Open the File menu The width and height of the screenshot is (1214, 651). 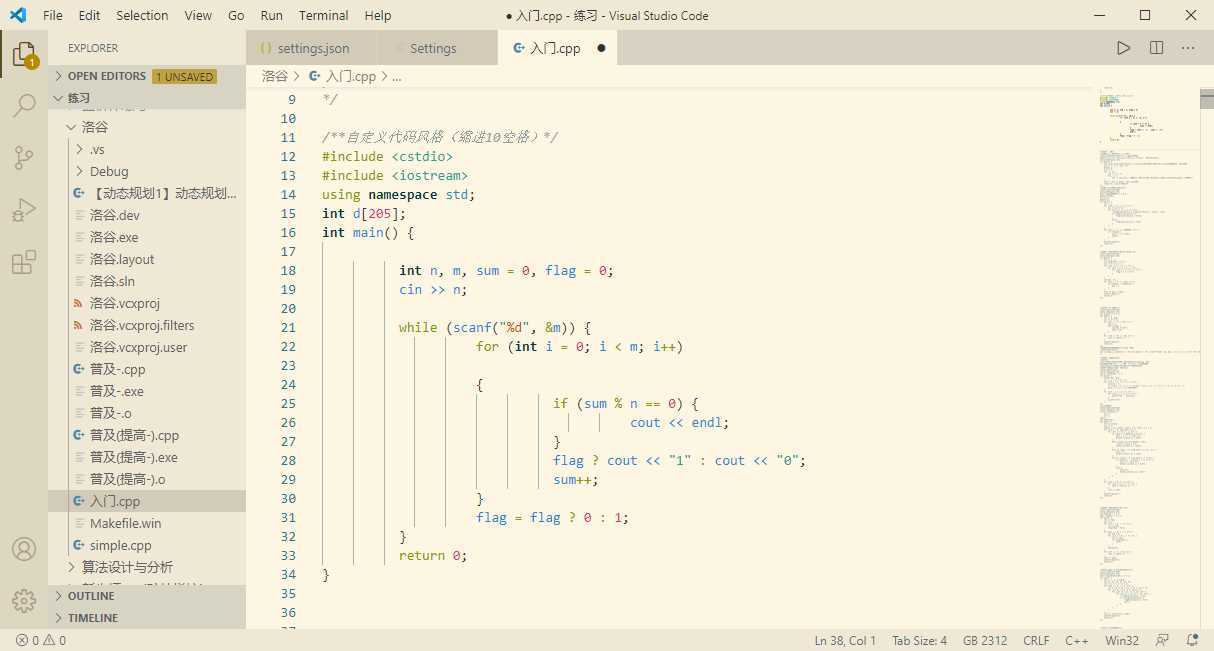[x=53, y=15]
